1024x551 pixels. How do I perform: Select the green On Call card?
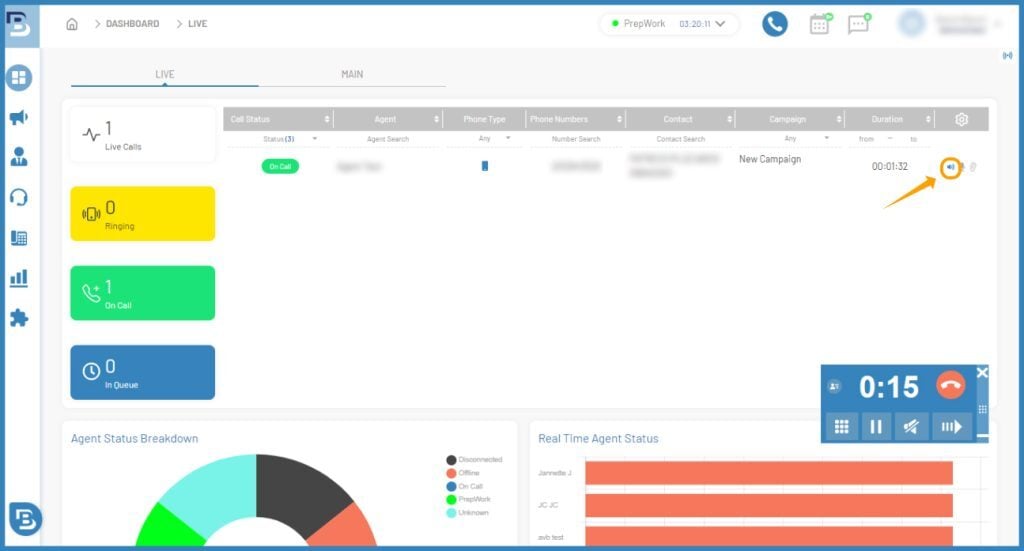click(x=142, y=293)
